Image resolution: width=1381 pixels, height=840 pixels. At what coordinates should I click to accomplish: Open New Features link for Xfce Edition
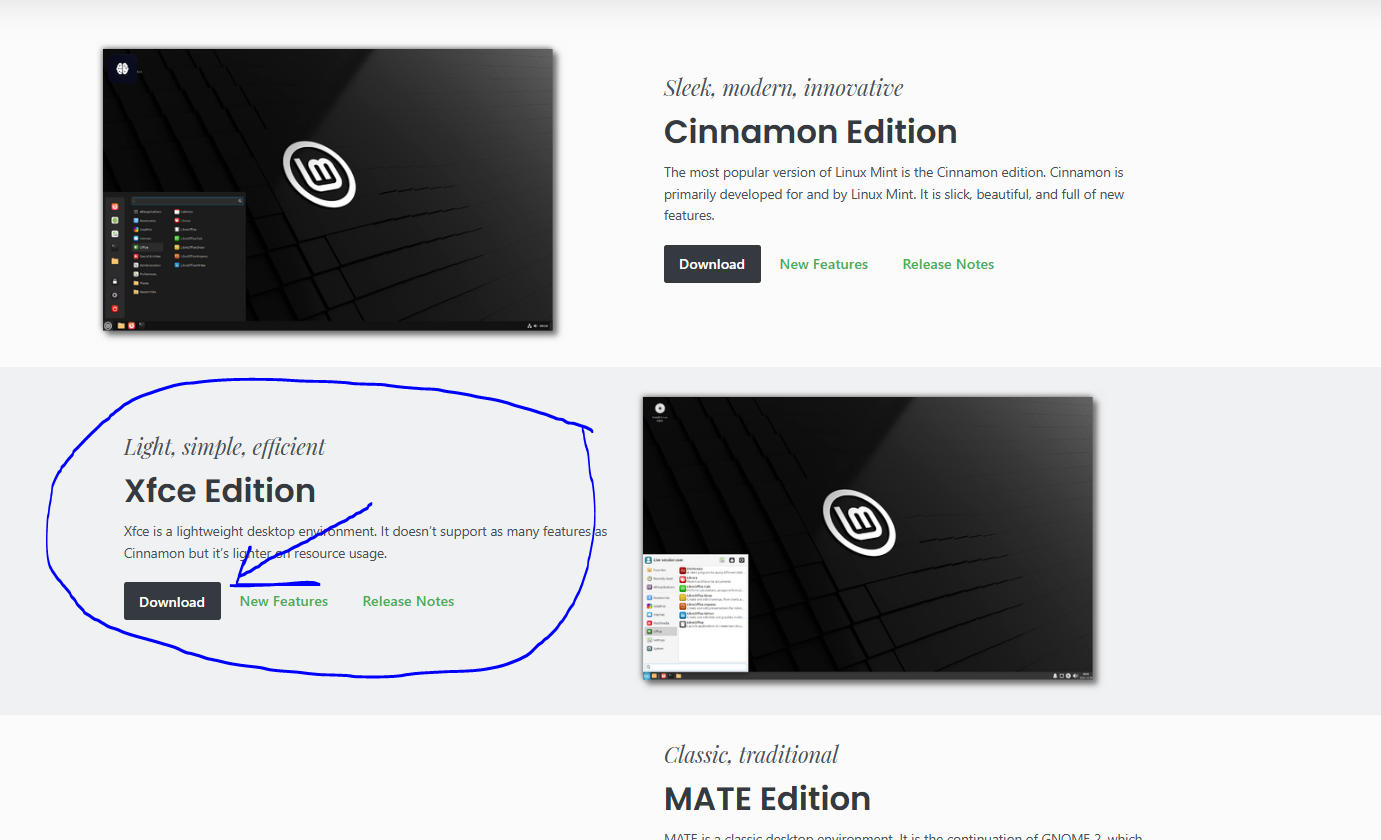pos(284,601)
